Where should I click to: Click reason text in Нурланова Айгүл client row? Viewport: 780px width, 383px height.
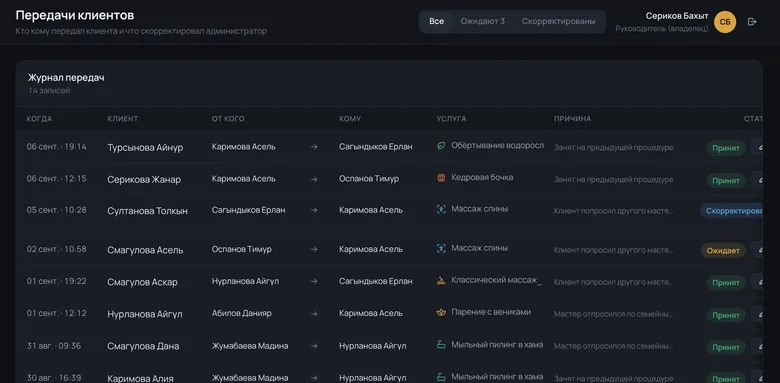coord(614,314)
